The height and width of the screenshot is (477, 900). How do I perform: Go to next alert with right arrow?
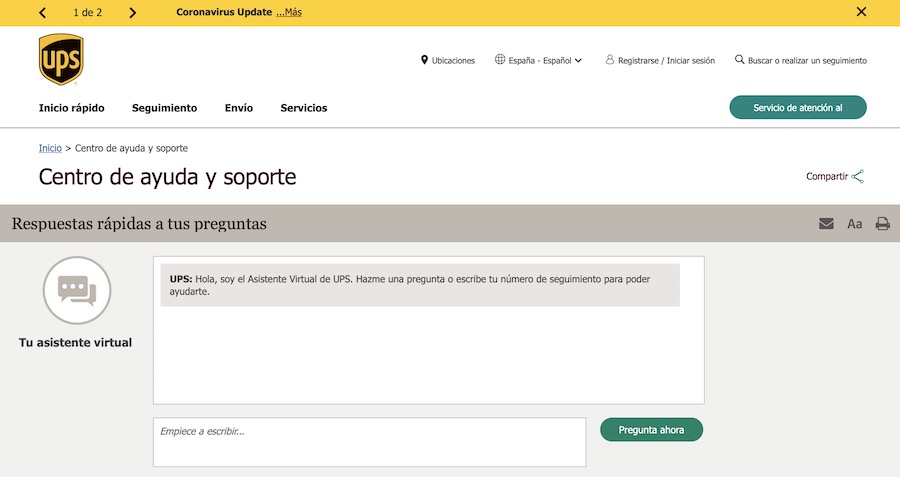(133, 13)
